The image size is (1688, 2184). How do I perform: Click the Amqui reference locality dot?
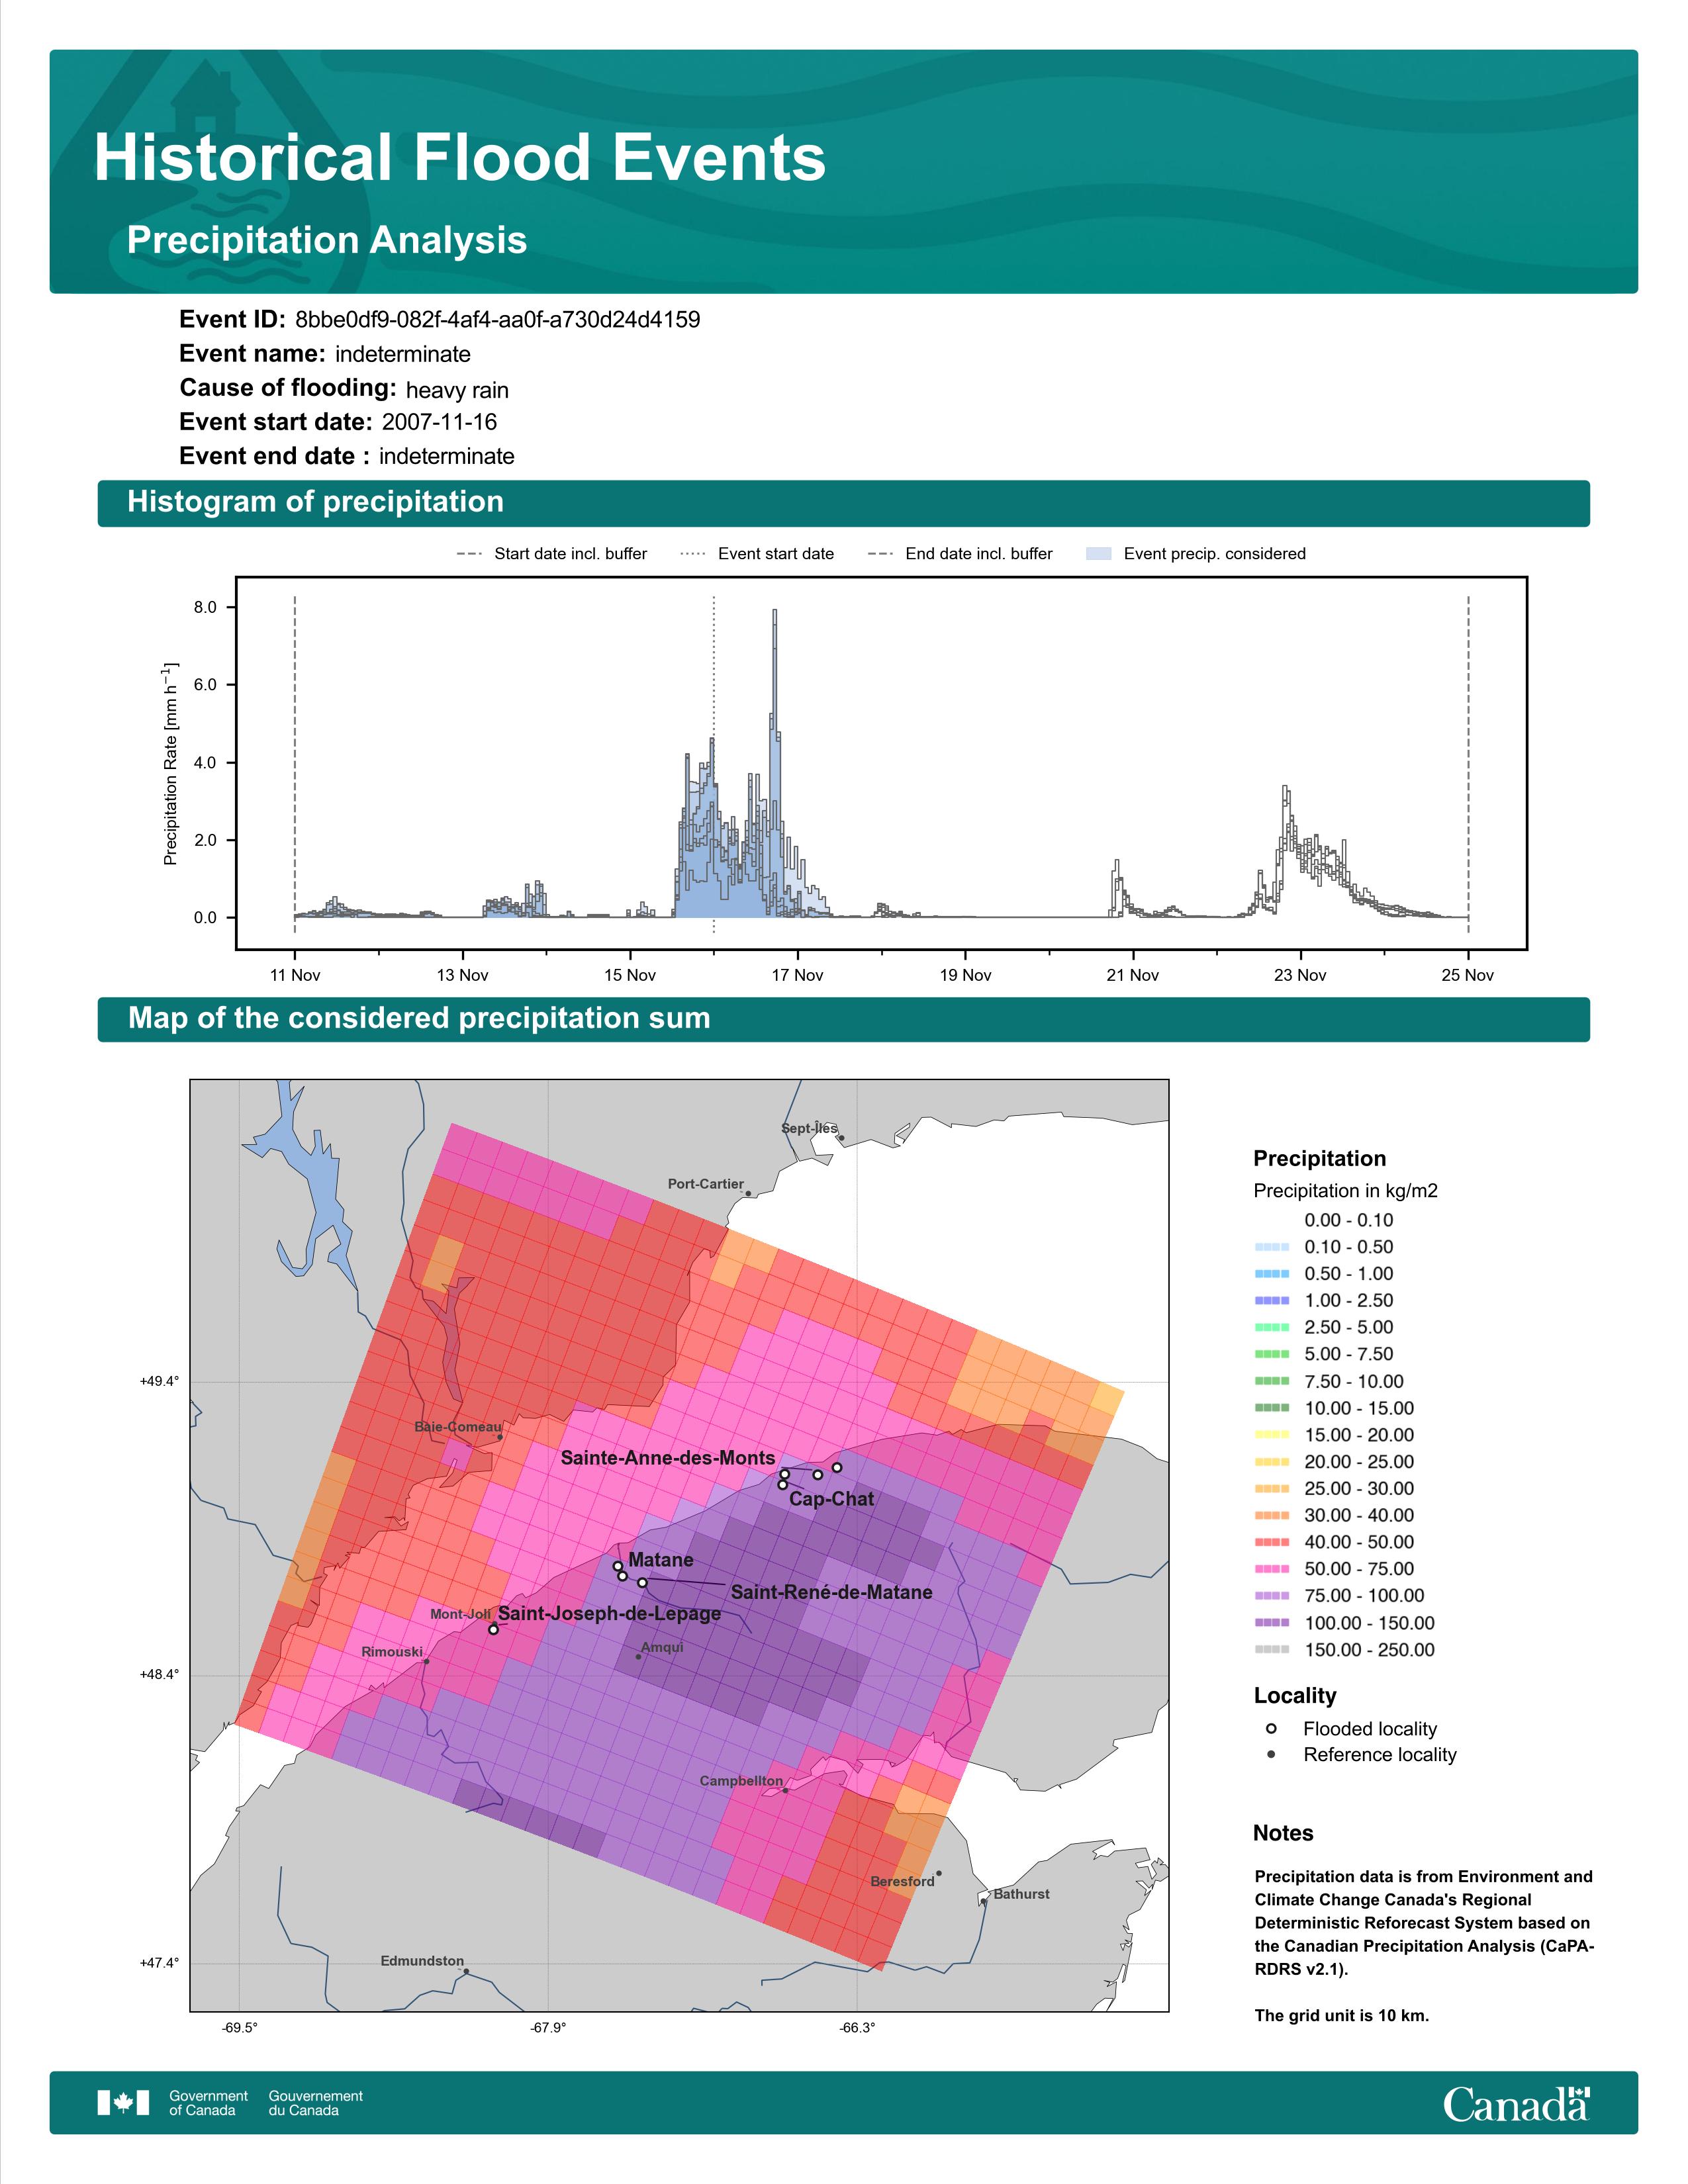[x=638, y=1656]
